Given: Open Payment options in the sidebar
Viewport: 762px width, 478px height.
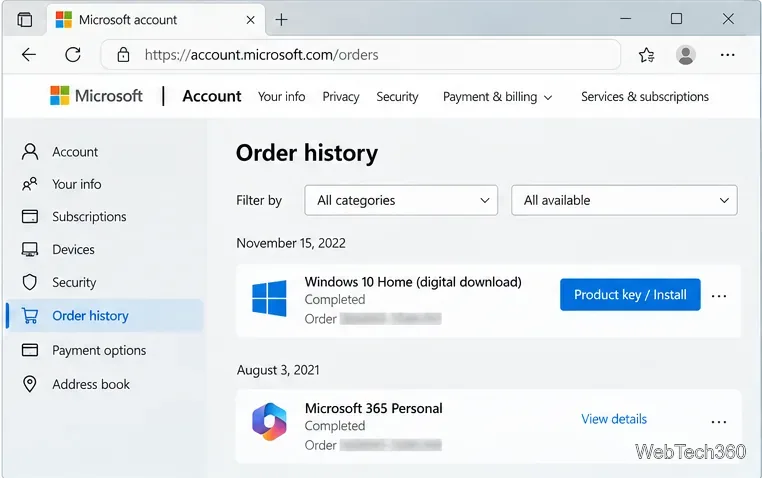Looking at the screenshot, I should coord(104,350).
